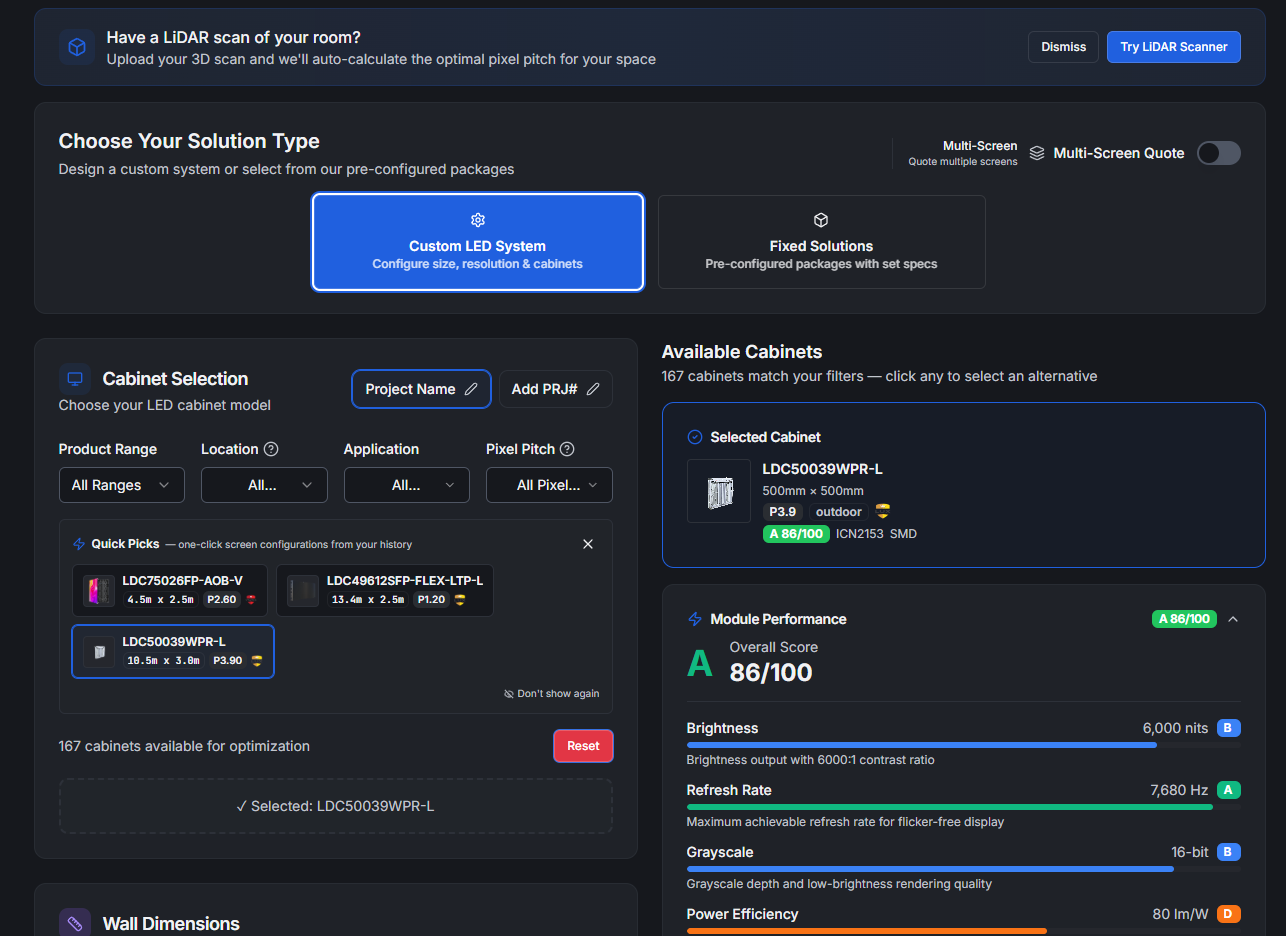The height and width of the screenshot is (936, 1286).
Task: Open the Product Range dropdown
Action: coord(121,485)
